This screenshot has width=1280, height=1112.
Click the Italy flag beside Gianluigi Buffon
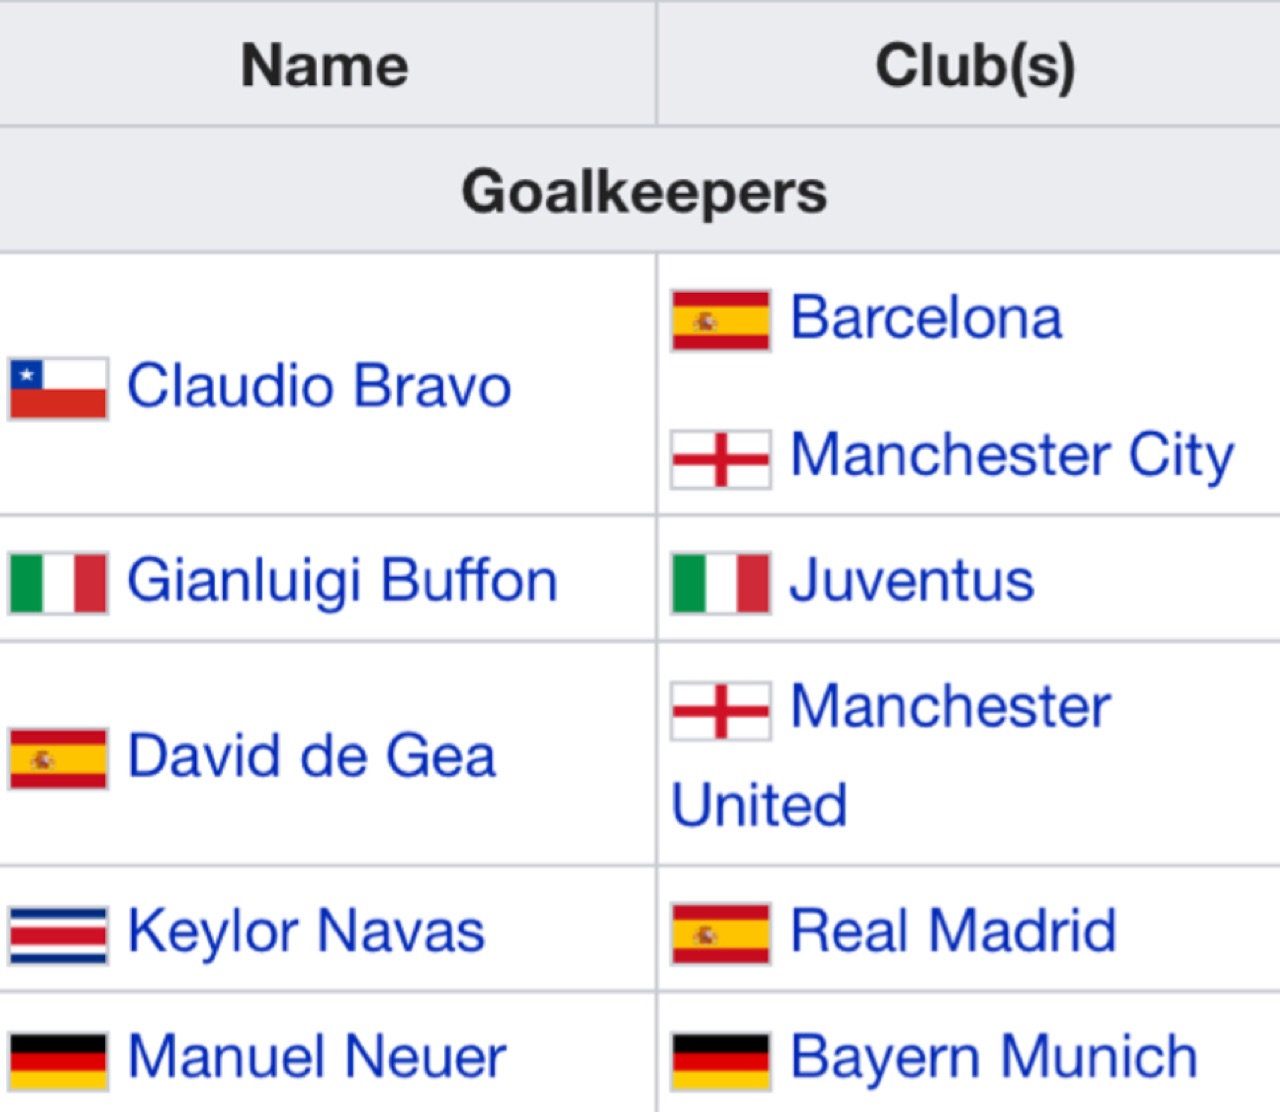tap(58, 583)
